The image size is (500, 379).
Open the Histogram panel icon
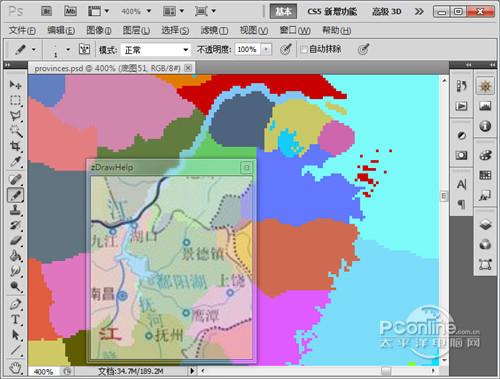point(485,106)
